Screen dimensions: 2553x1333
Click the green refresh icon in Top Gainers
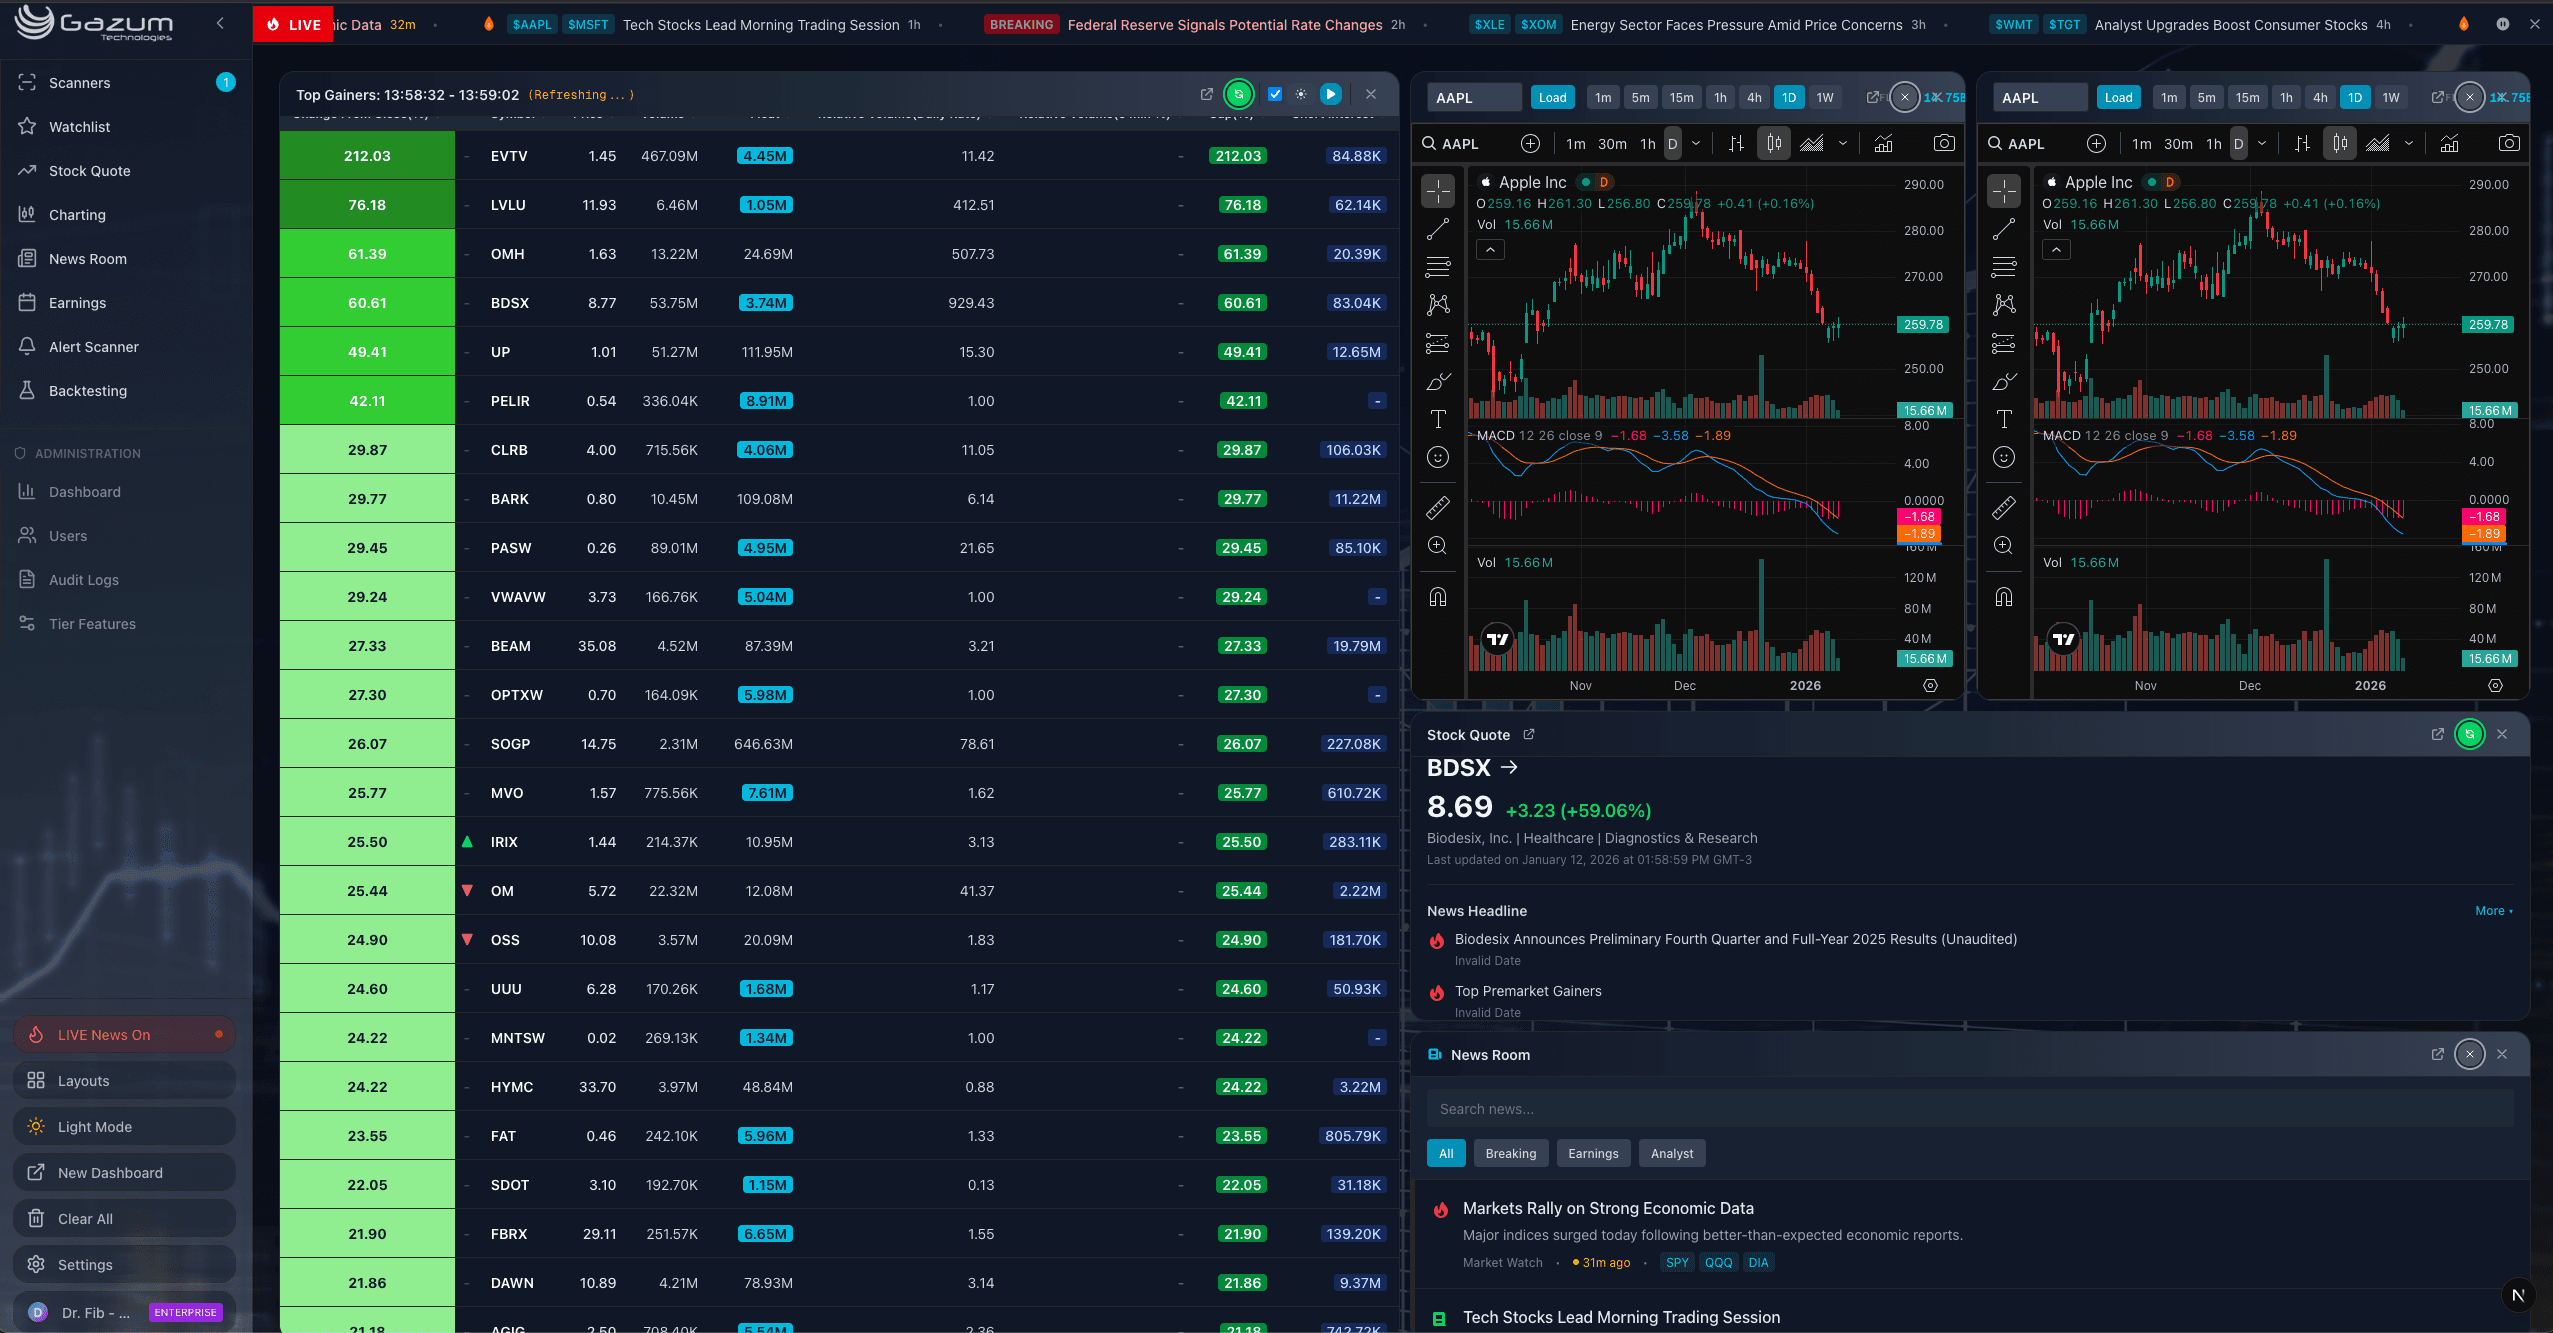click(x=1238, y=94)
